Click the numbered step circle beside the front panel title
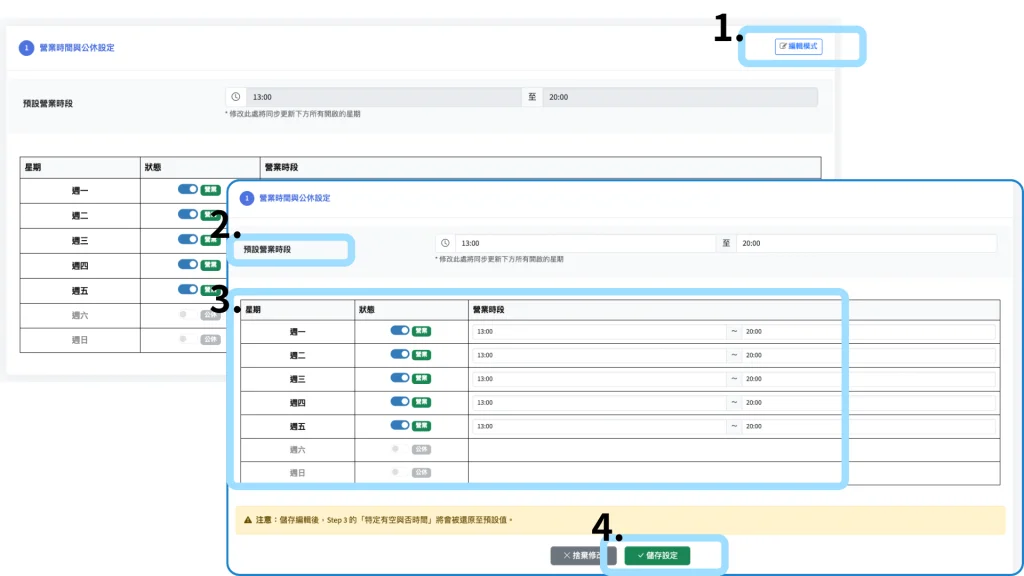Screen dimensions: 1024x576 246,198
